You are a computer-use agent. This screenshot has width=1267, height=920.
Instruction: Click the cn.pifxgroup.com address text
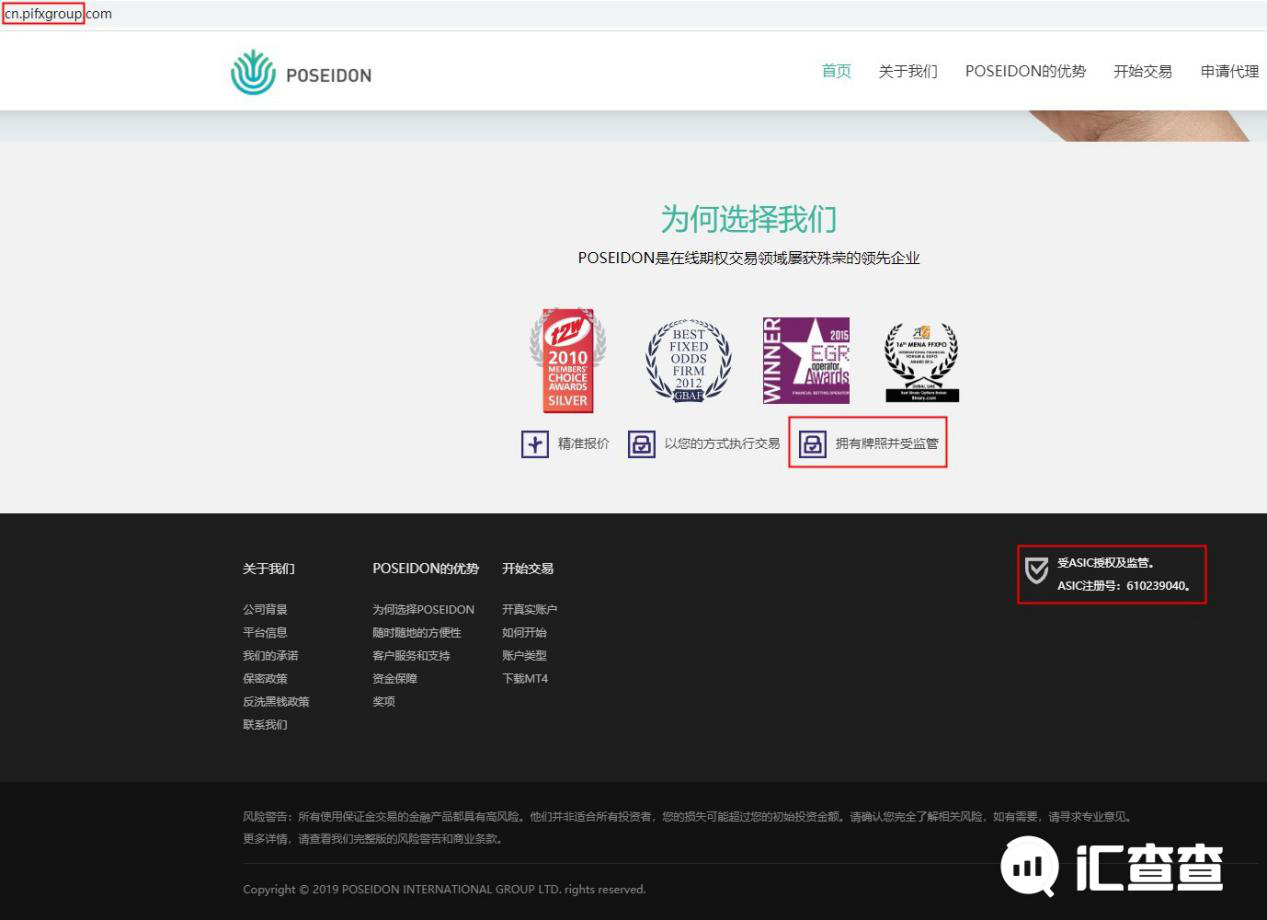point(58,14)
